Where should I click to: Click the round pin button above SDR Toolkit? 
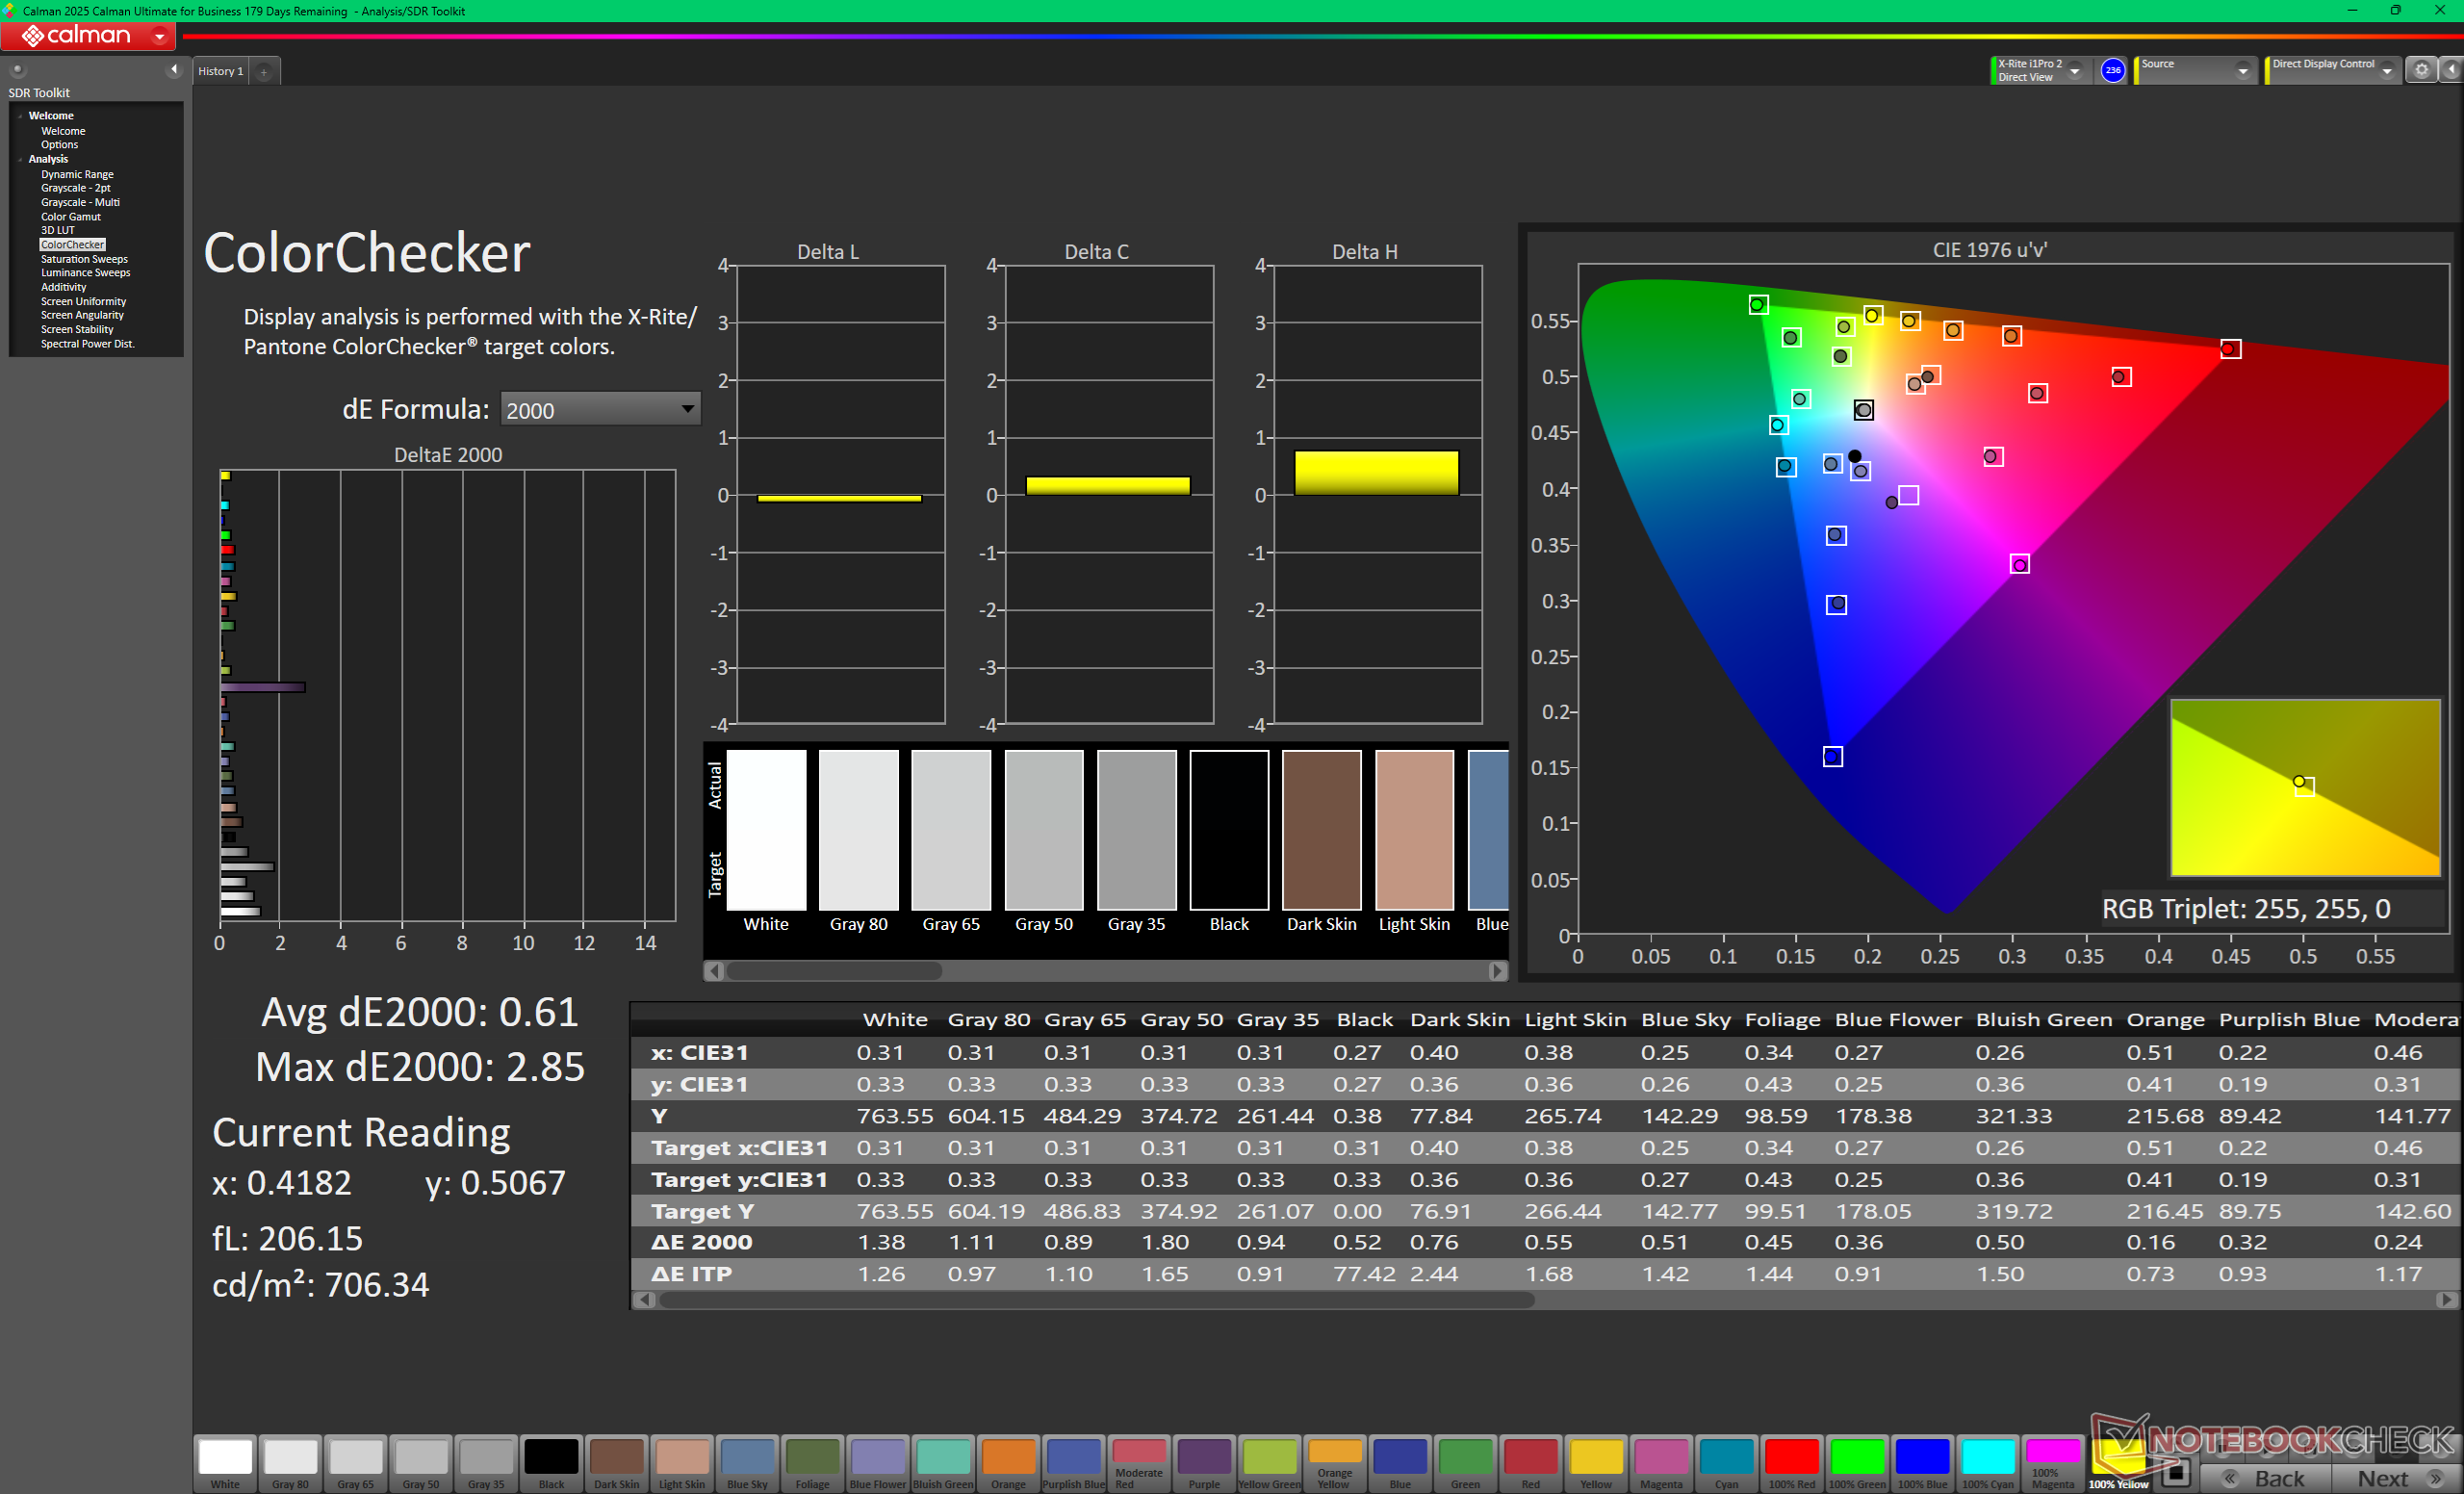click(17, 69)
